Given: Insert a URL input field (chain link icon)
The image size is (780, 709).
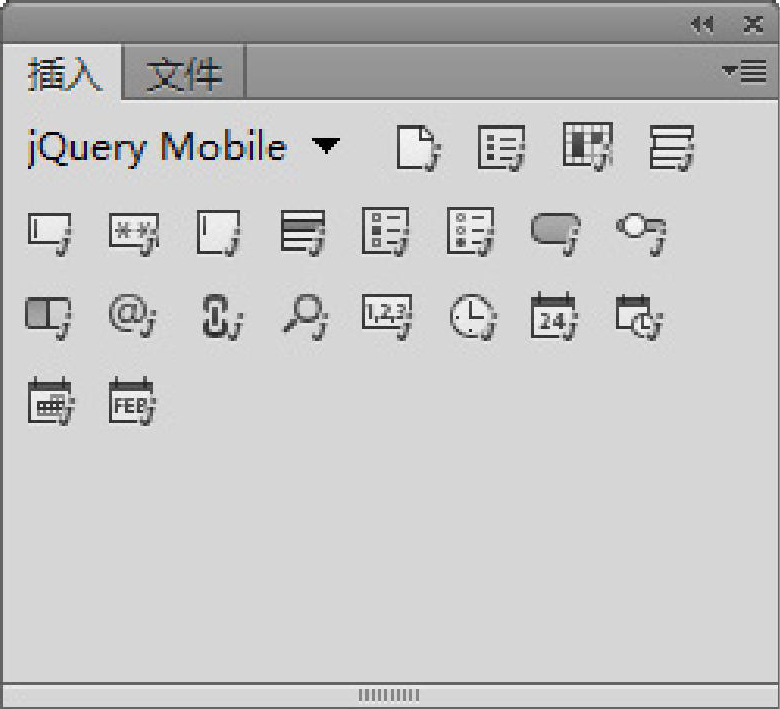Looking at the screenshot, I should pos(222,317).
